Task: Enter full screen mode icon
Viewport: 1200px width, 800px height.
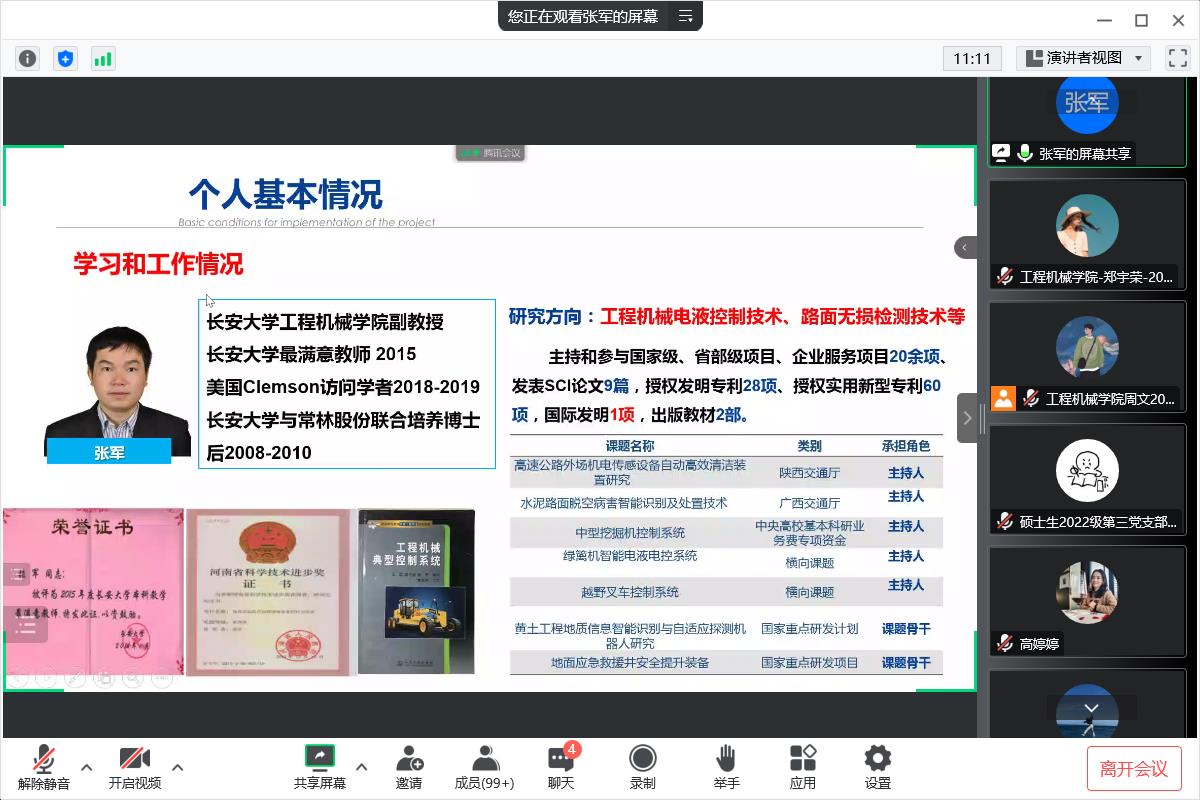Action: 1177,58
